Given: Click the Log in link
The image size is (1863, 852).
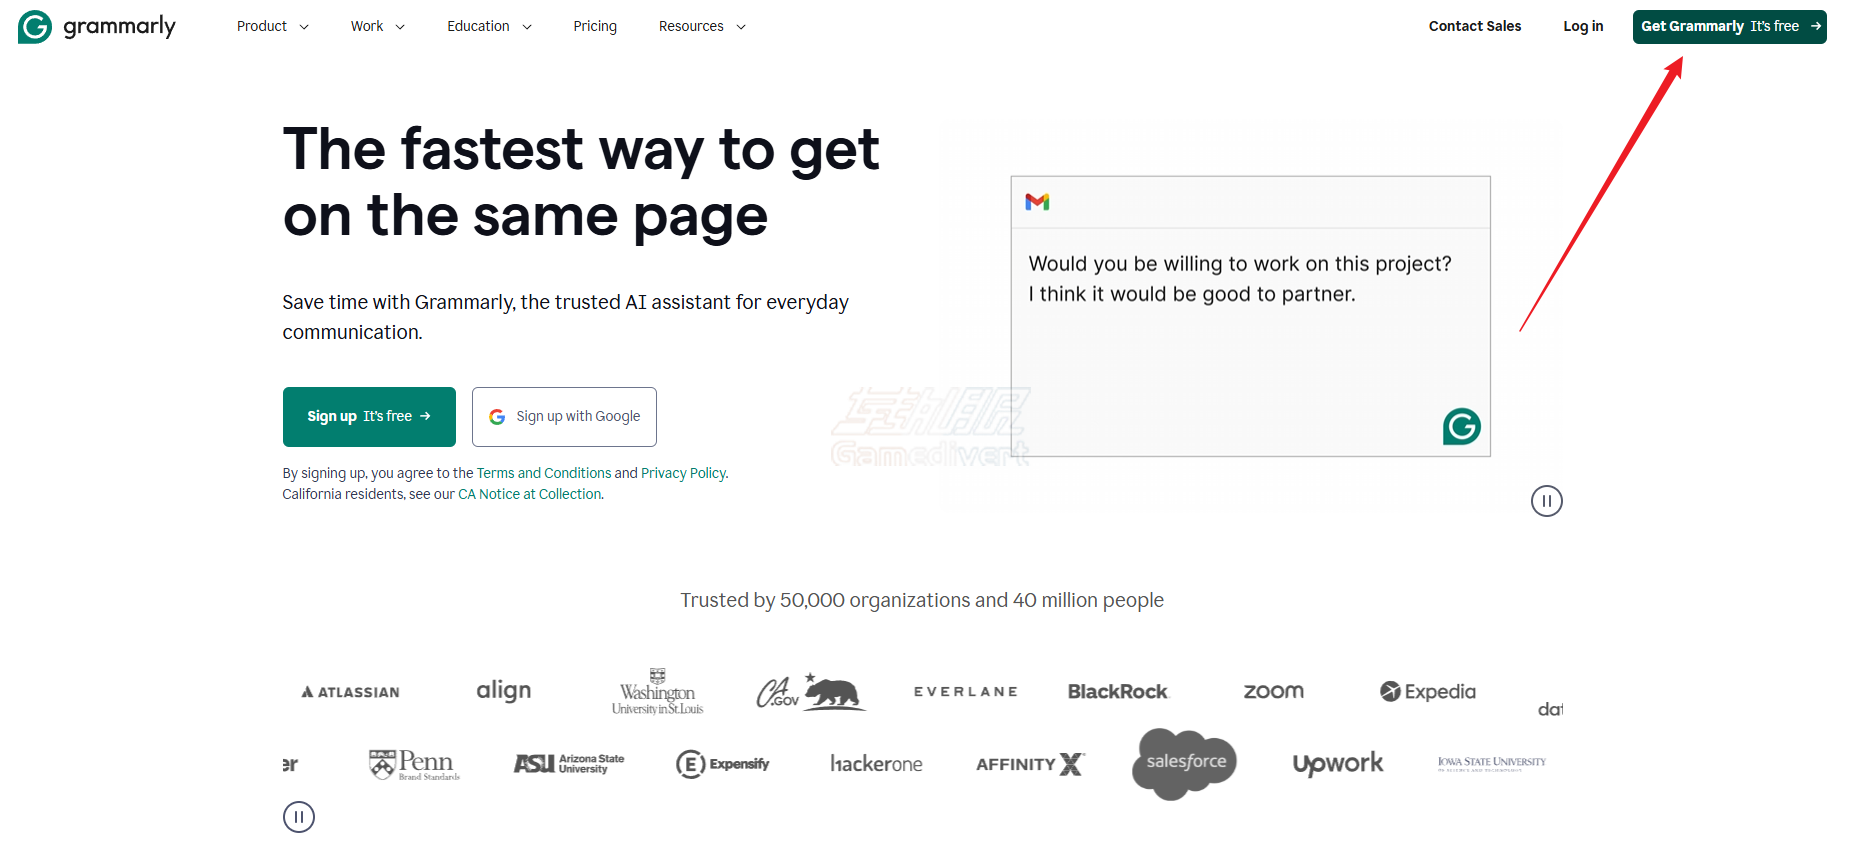Looking at the screenshot, I should tap(1582, 27).
